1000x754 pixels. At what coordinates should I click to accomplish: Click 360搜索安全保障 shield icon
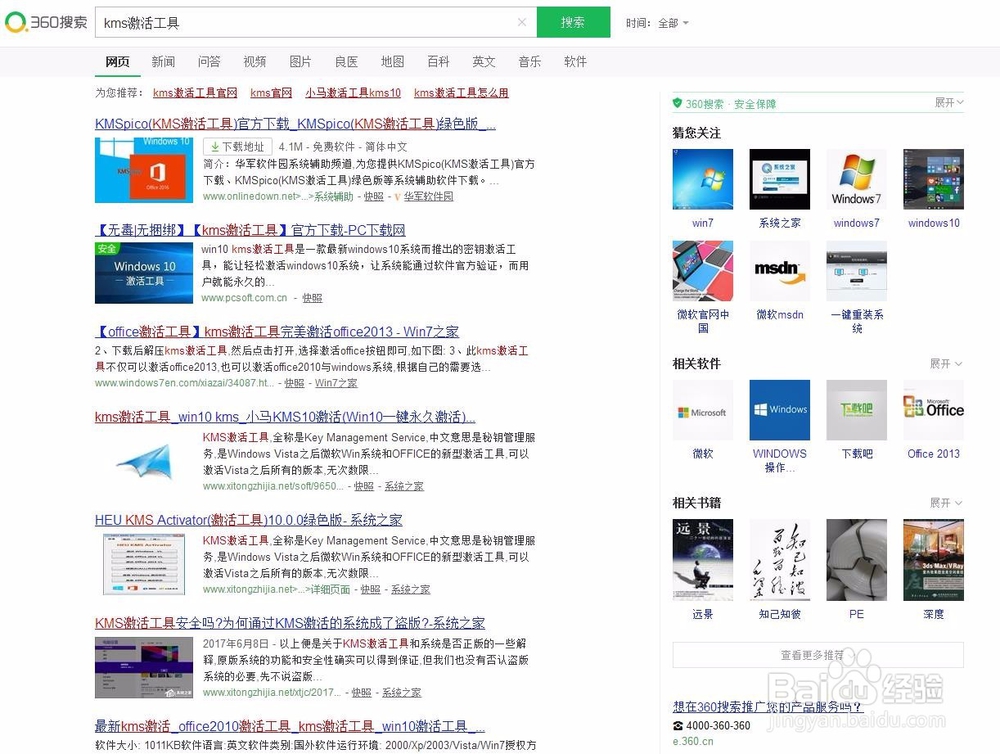(x=677, y=103)
